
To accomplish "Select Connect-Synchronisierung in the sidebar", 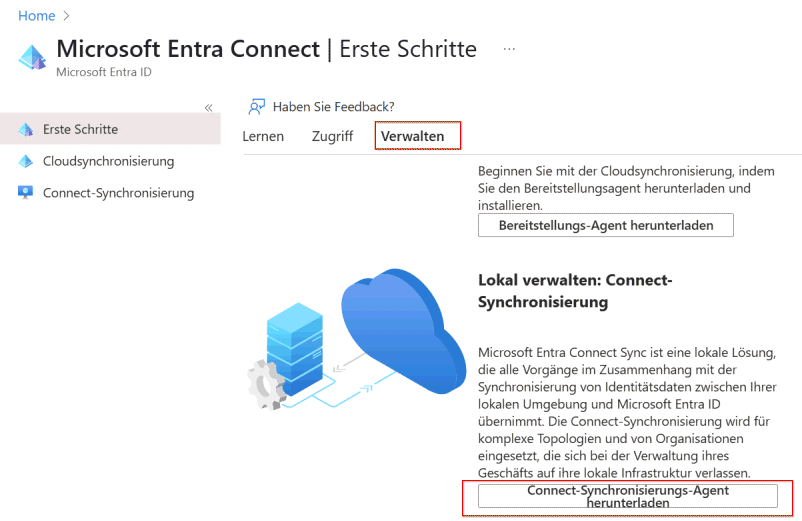I will (119, 193).
